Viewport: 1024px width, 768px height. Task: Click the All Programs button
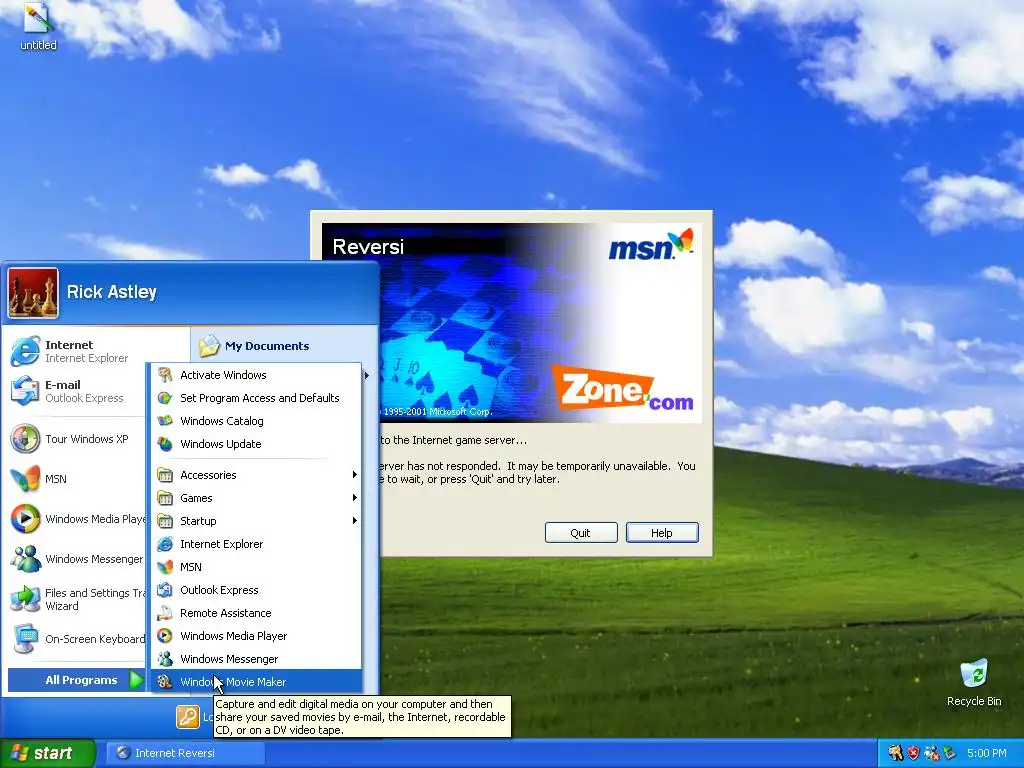[76, 680]
